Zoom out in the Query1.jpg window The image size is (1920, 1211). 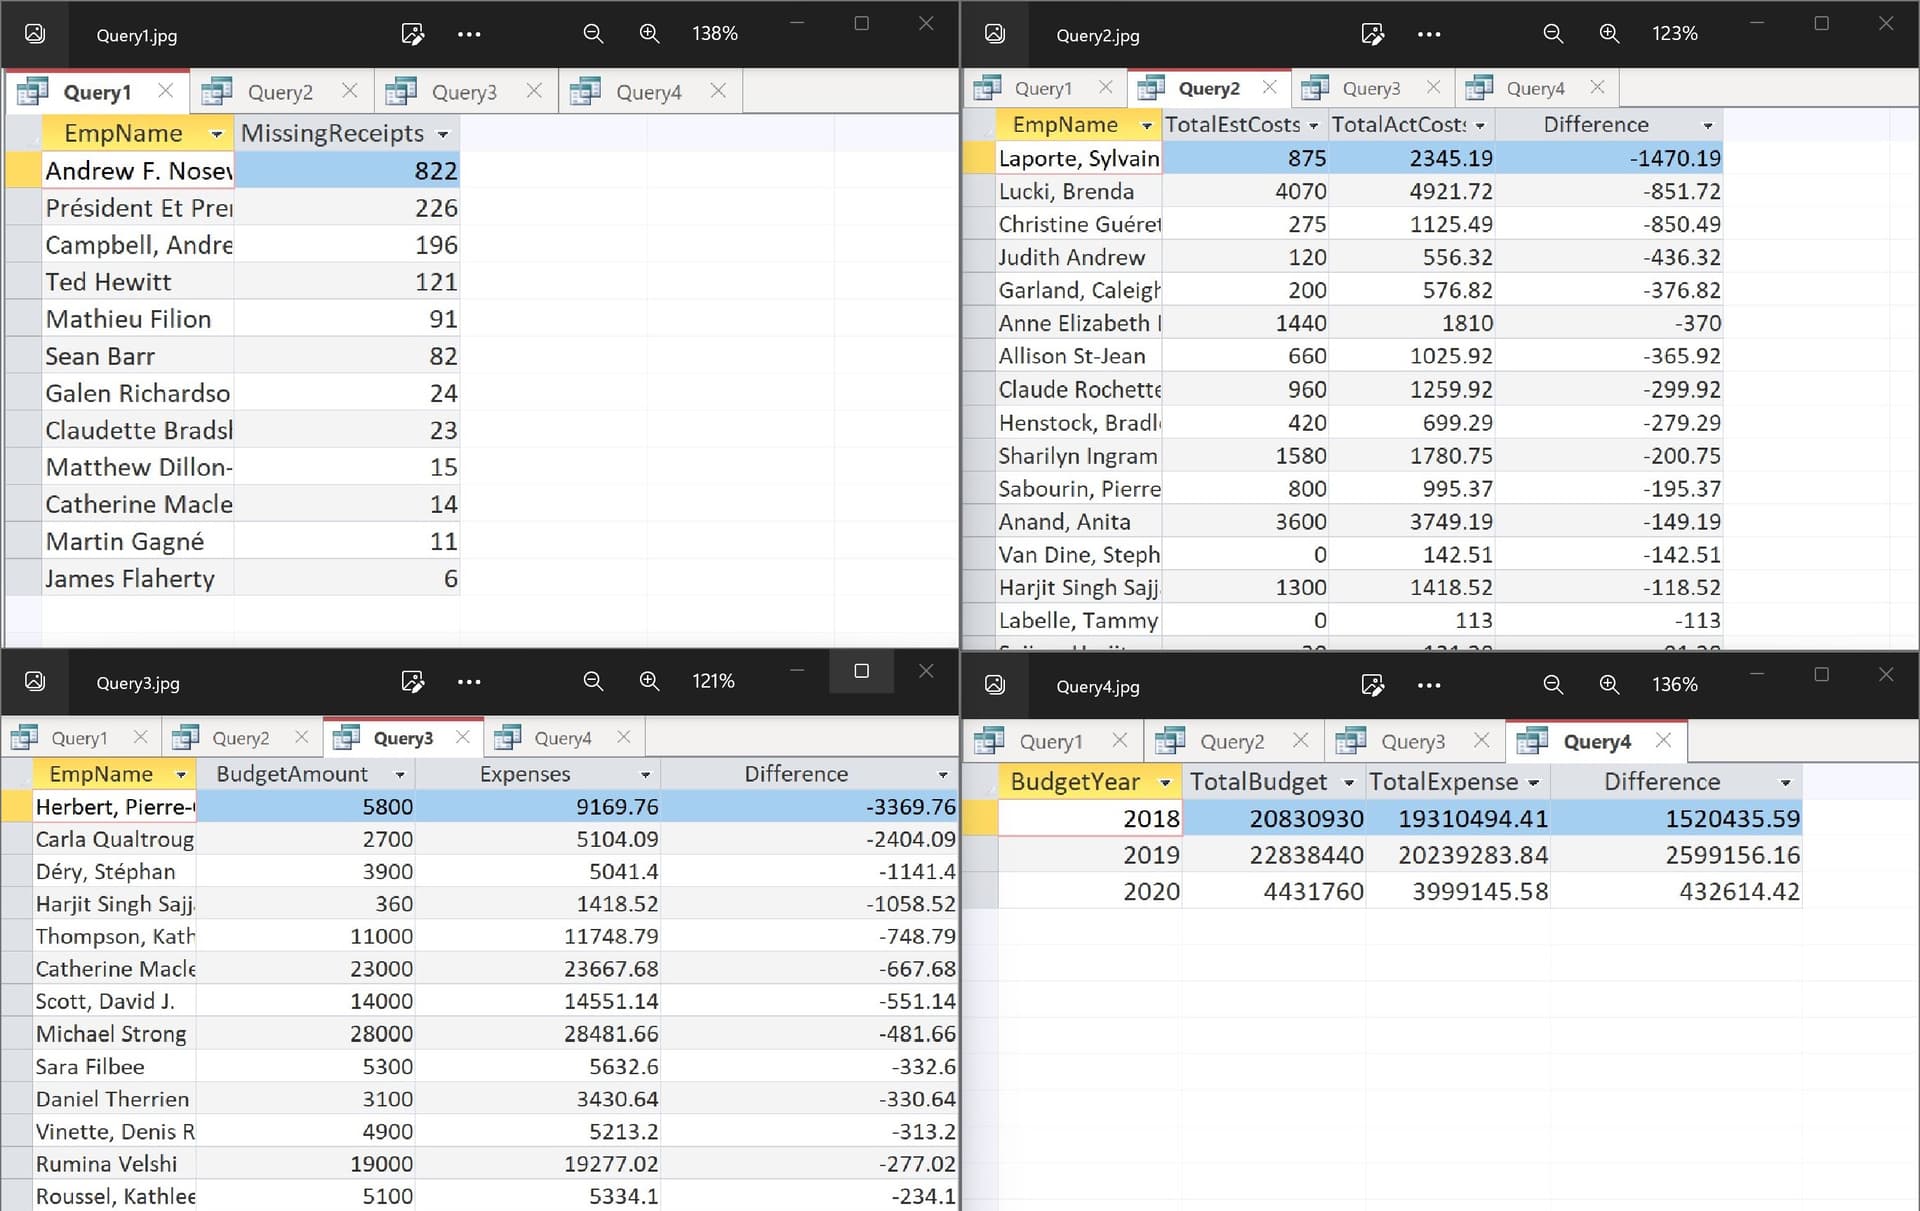point(593,34)
